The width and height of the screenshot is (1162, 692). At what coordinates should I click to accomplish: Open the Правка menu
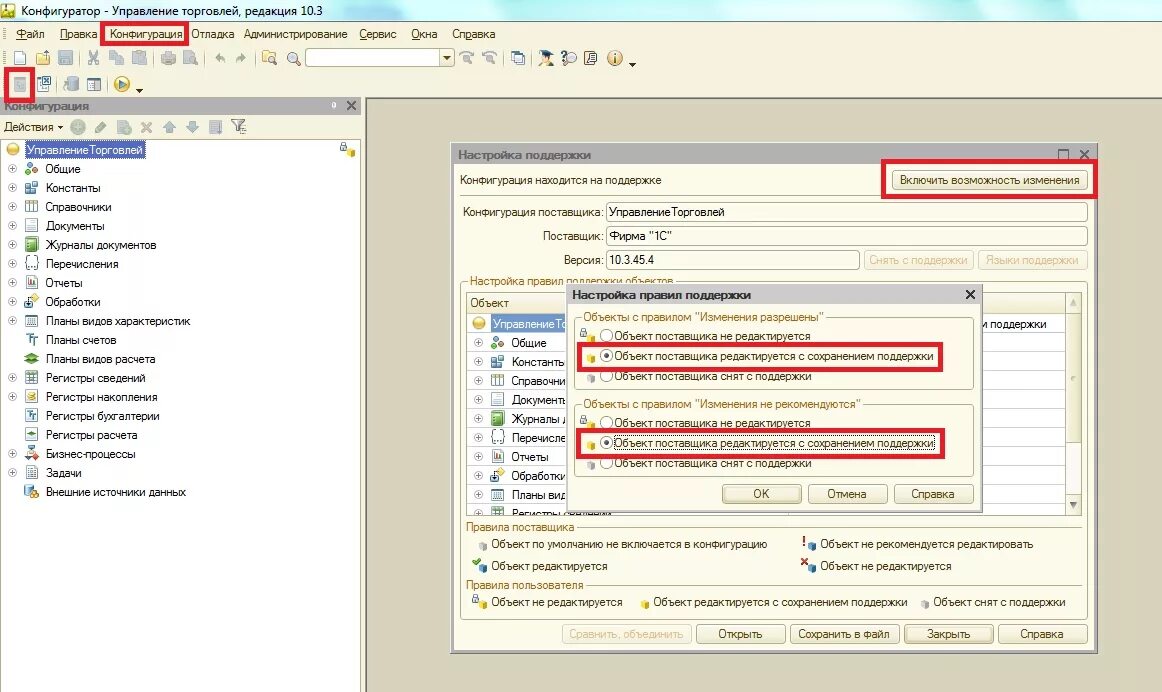click(x=79, y=34)
